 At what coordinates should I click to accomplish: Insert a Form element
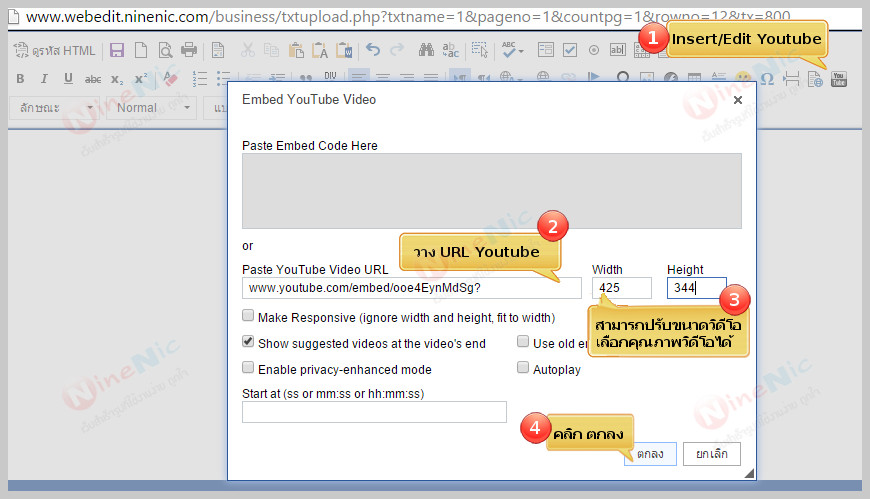click(x=545, y=51)
